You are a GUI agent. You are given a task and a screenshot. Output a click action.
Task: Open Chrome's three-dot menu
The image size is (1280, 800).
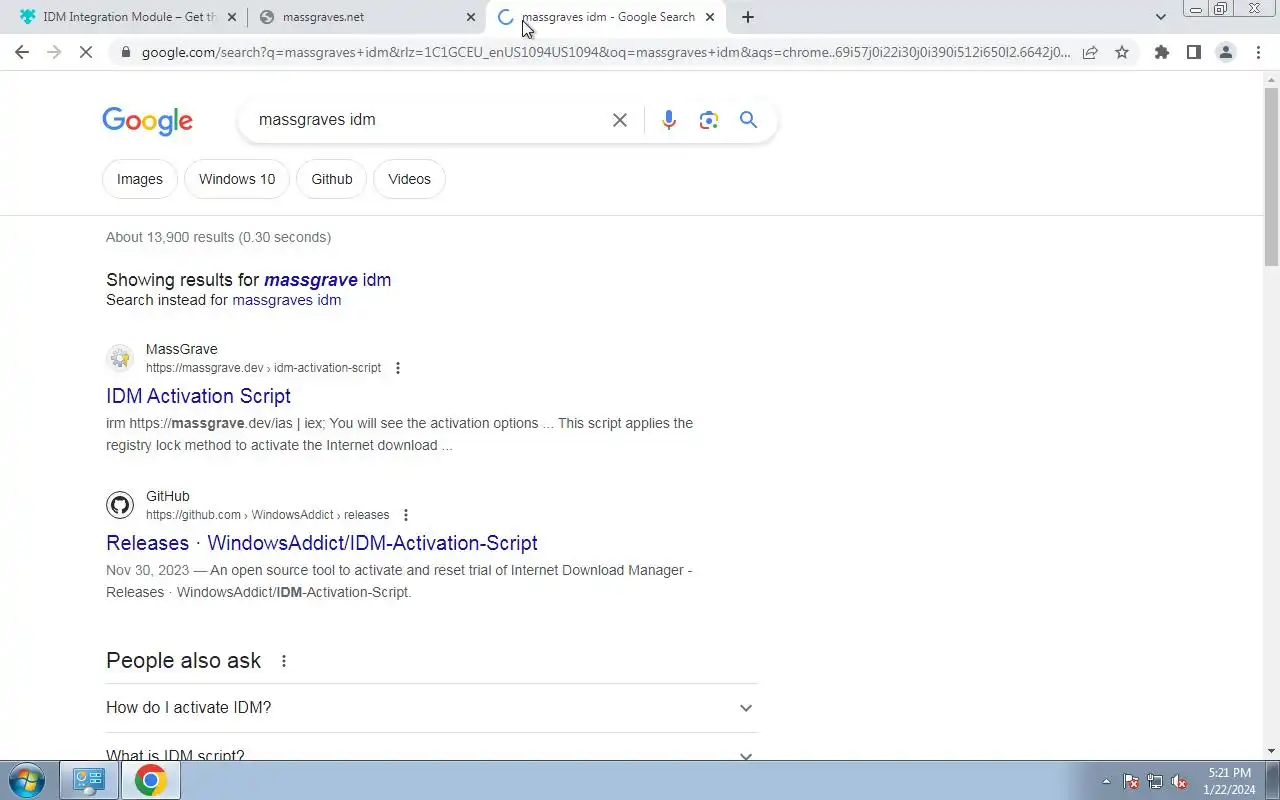click(1258, 52)
